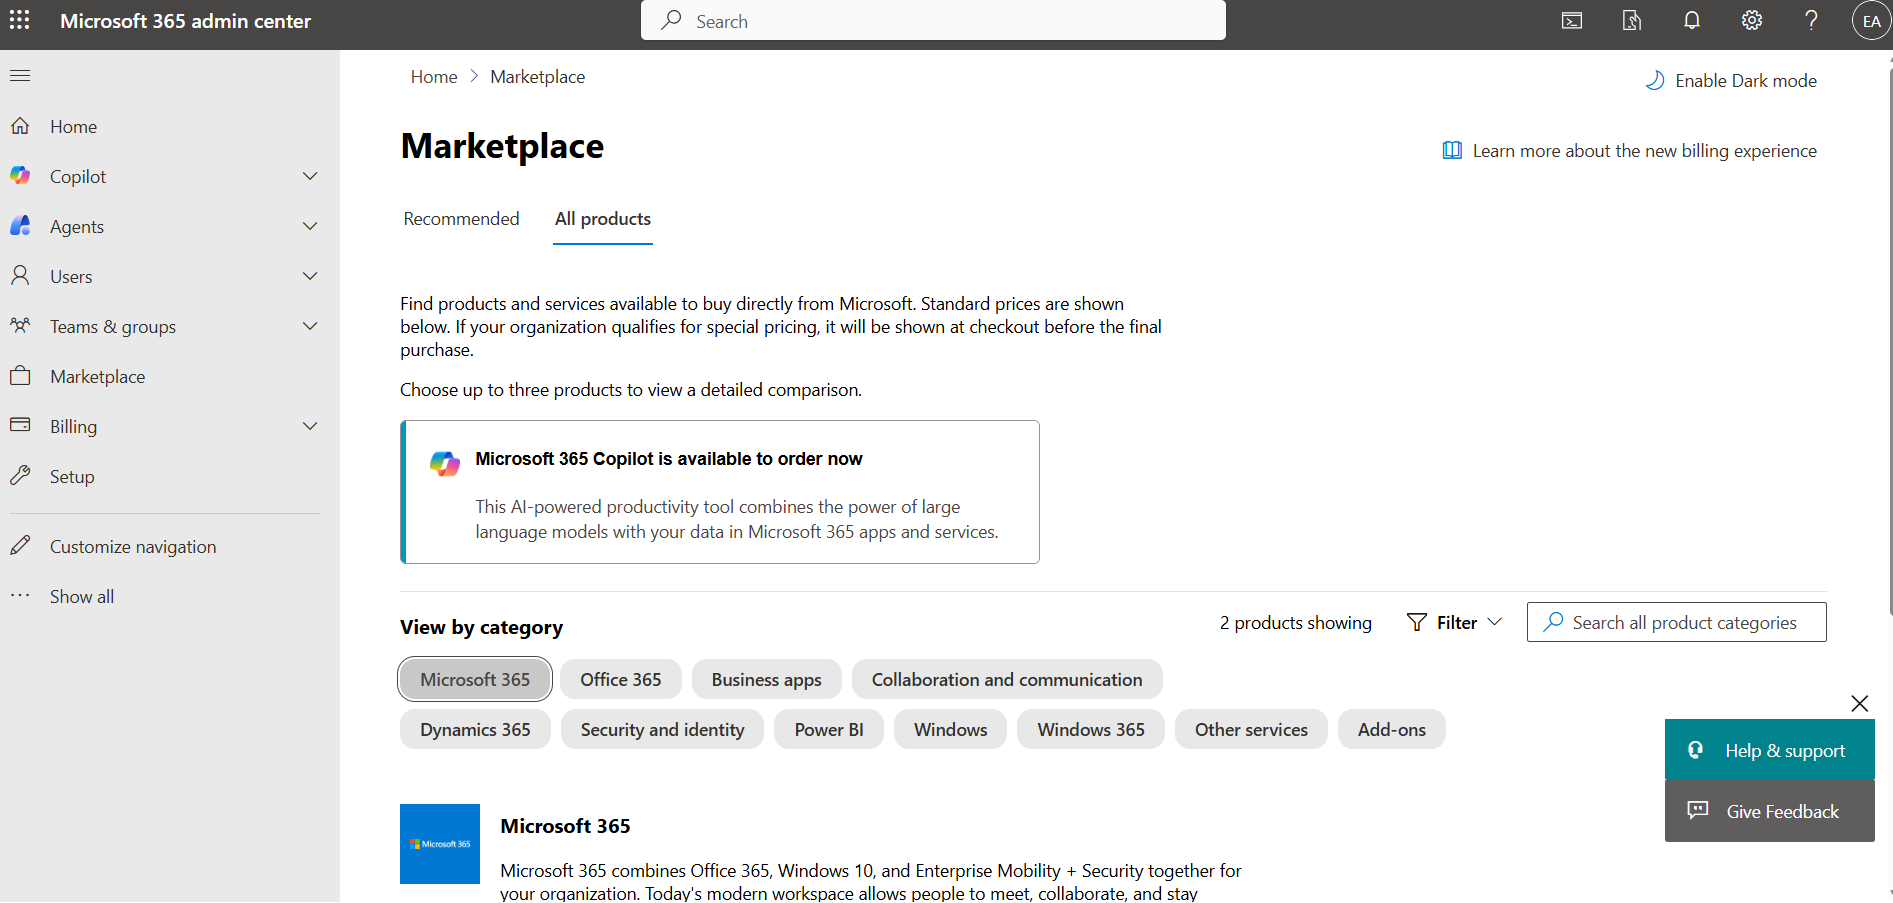Viewport: 1893px width, 903px height.
Task: Open Help question mark icon
Action: 1811,21
